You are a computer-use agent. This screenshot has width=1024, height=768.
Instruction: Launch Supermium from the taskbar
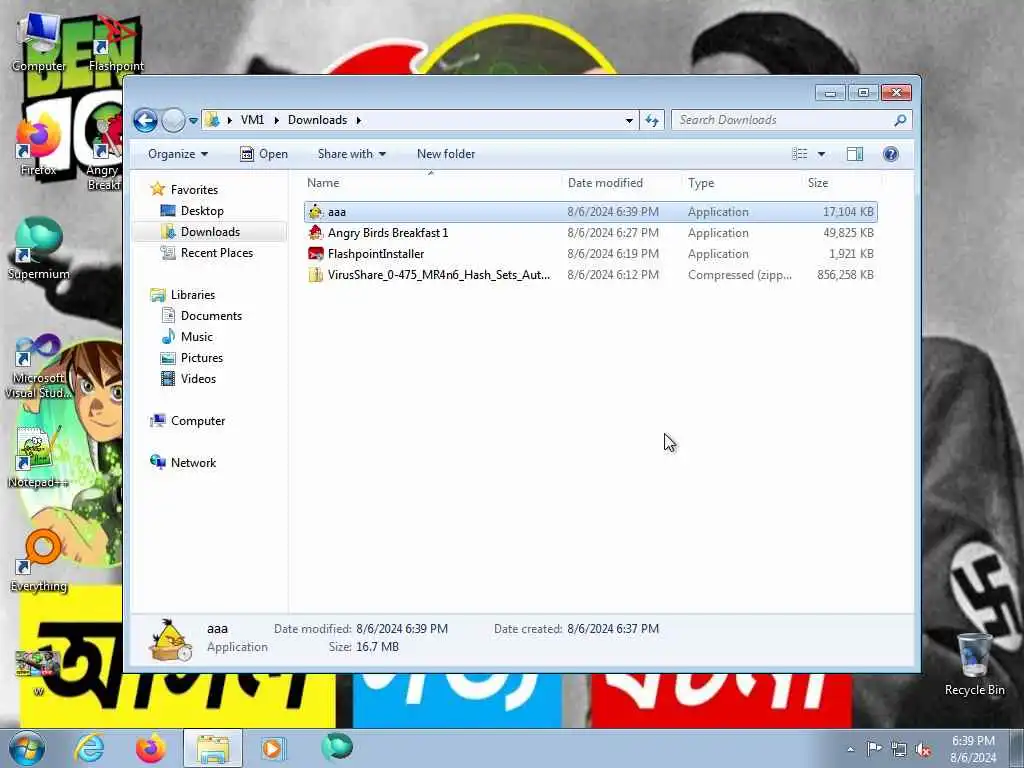[337, 747]
